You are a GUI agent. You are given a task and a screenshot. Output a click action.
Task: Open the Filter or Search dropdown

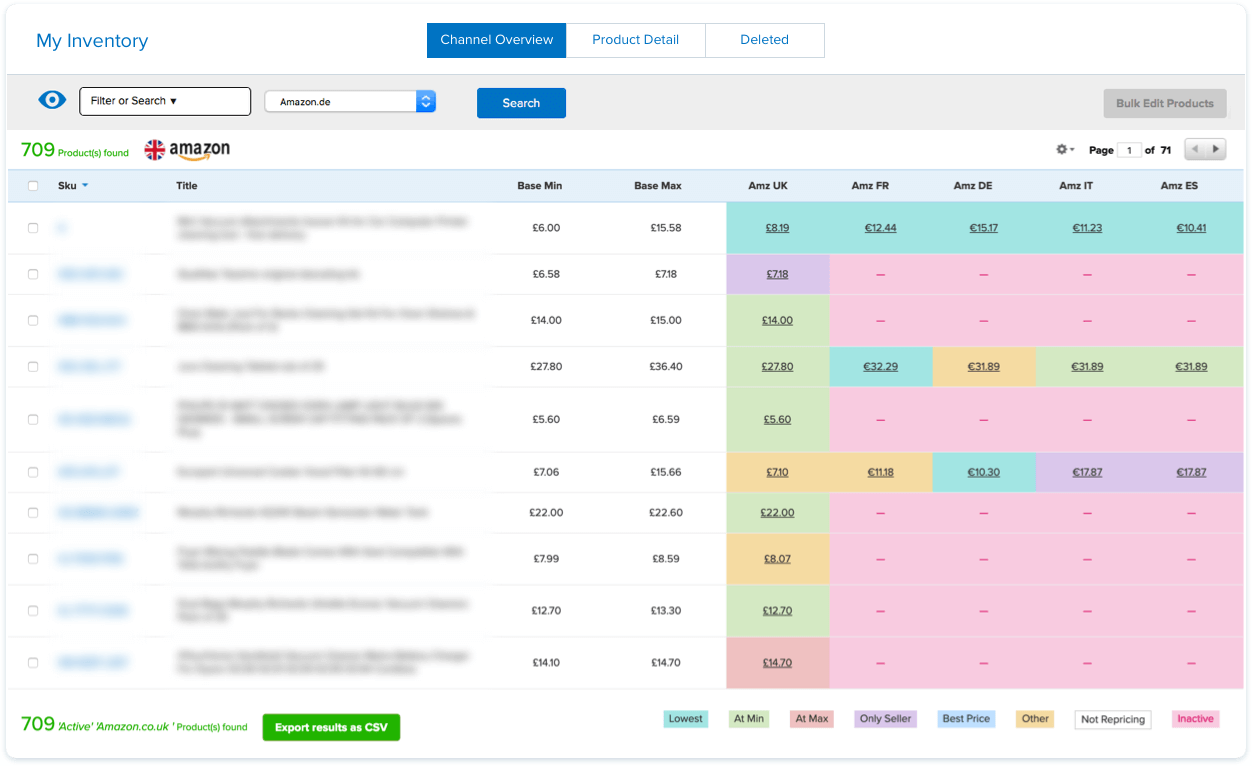(165, 101)
